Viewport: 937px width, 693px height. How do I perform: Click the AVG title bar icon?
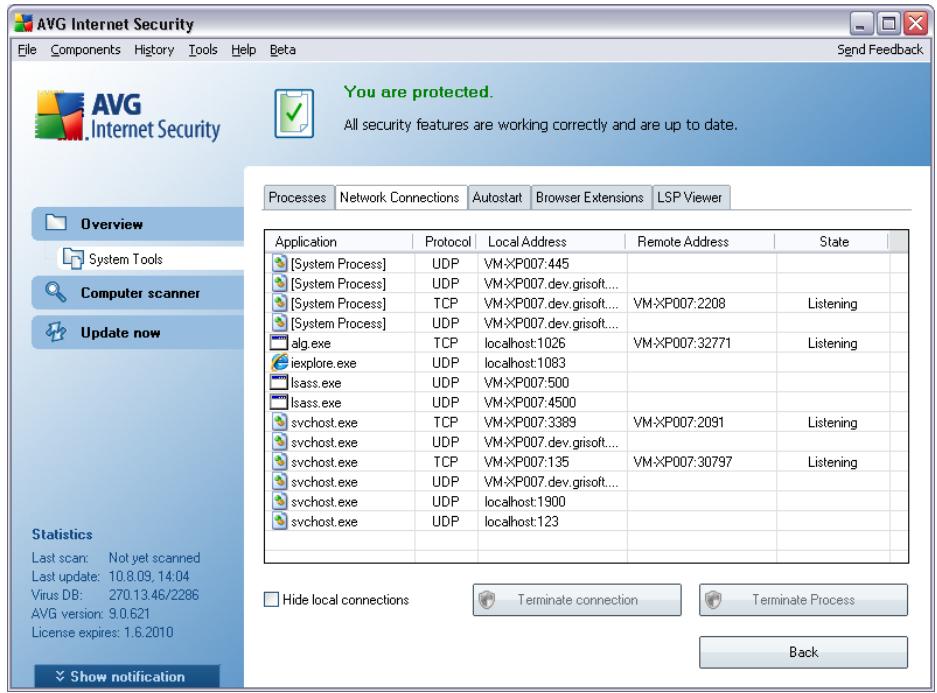pyautogui.click(x=23, y=23)
